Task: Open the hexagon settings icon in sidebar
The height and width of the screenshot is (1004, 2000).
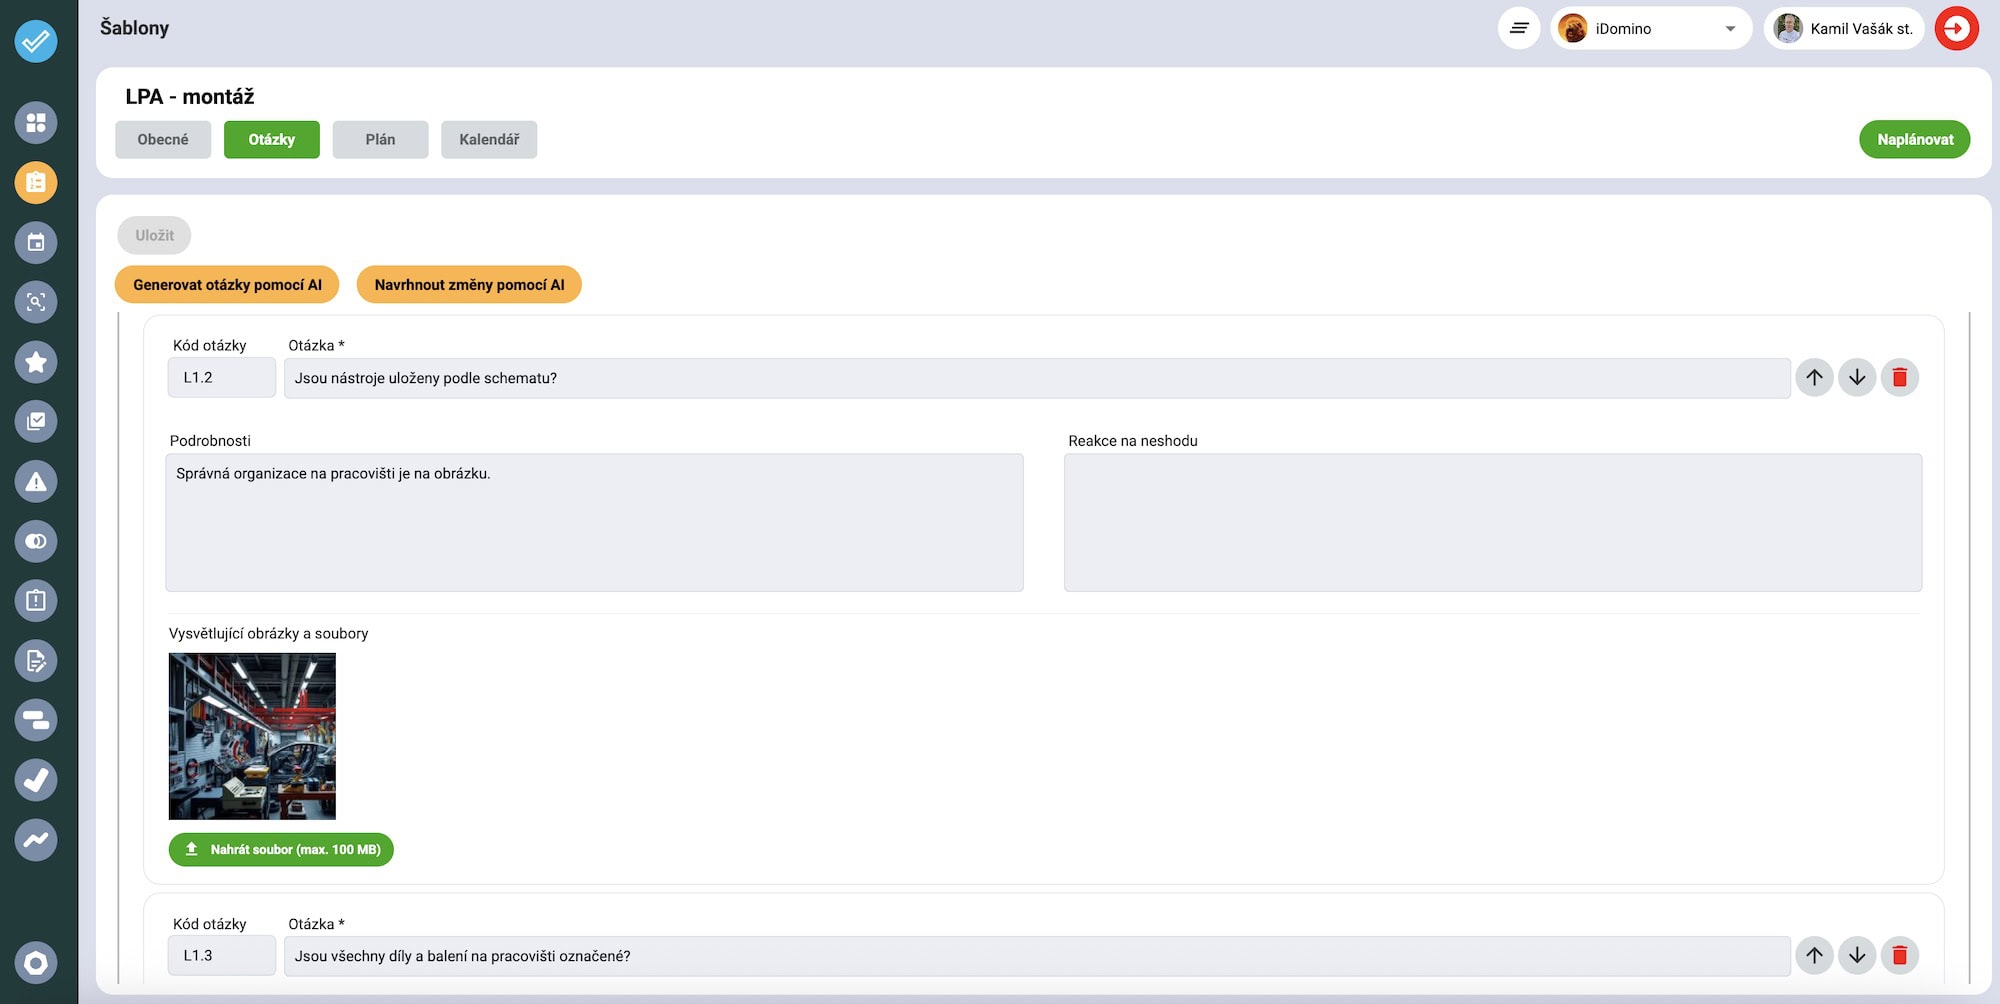Action: 36,963
